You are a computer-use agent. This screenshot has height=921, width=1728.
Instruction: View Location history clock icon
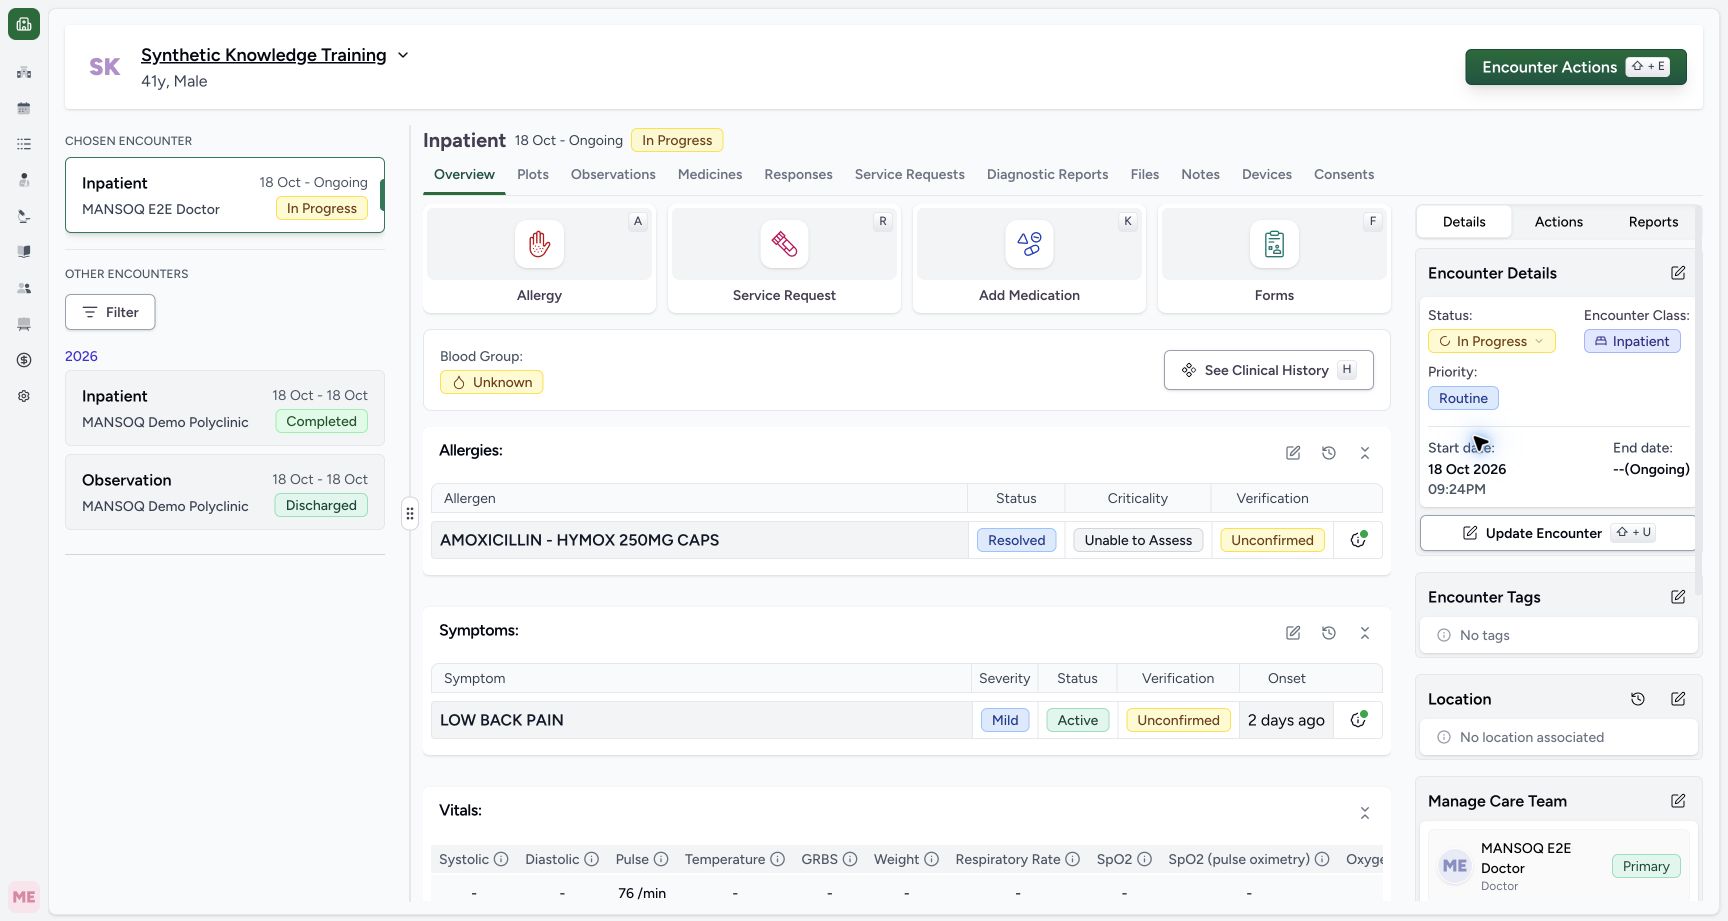1638,699
